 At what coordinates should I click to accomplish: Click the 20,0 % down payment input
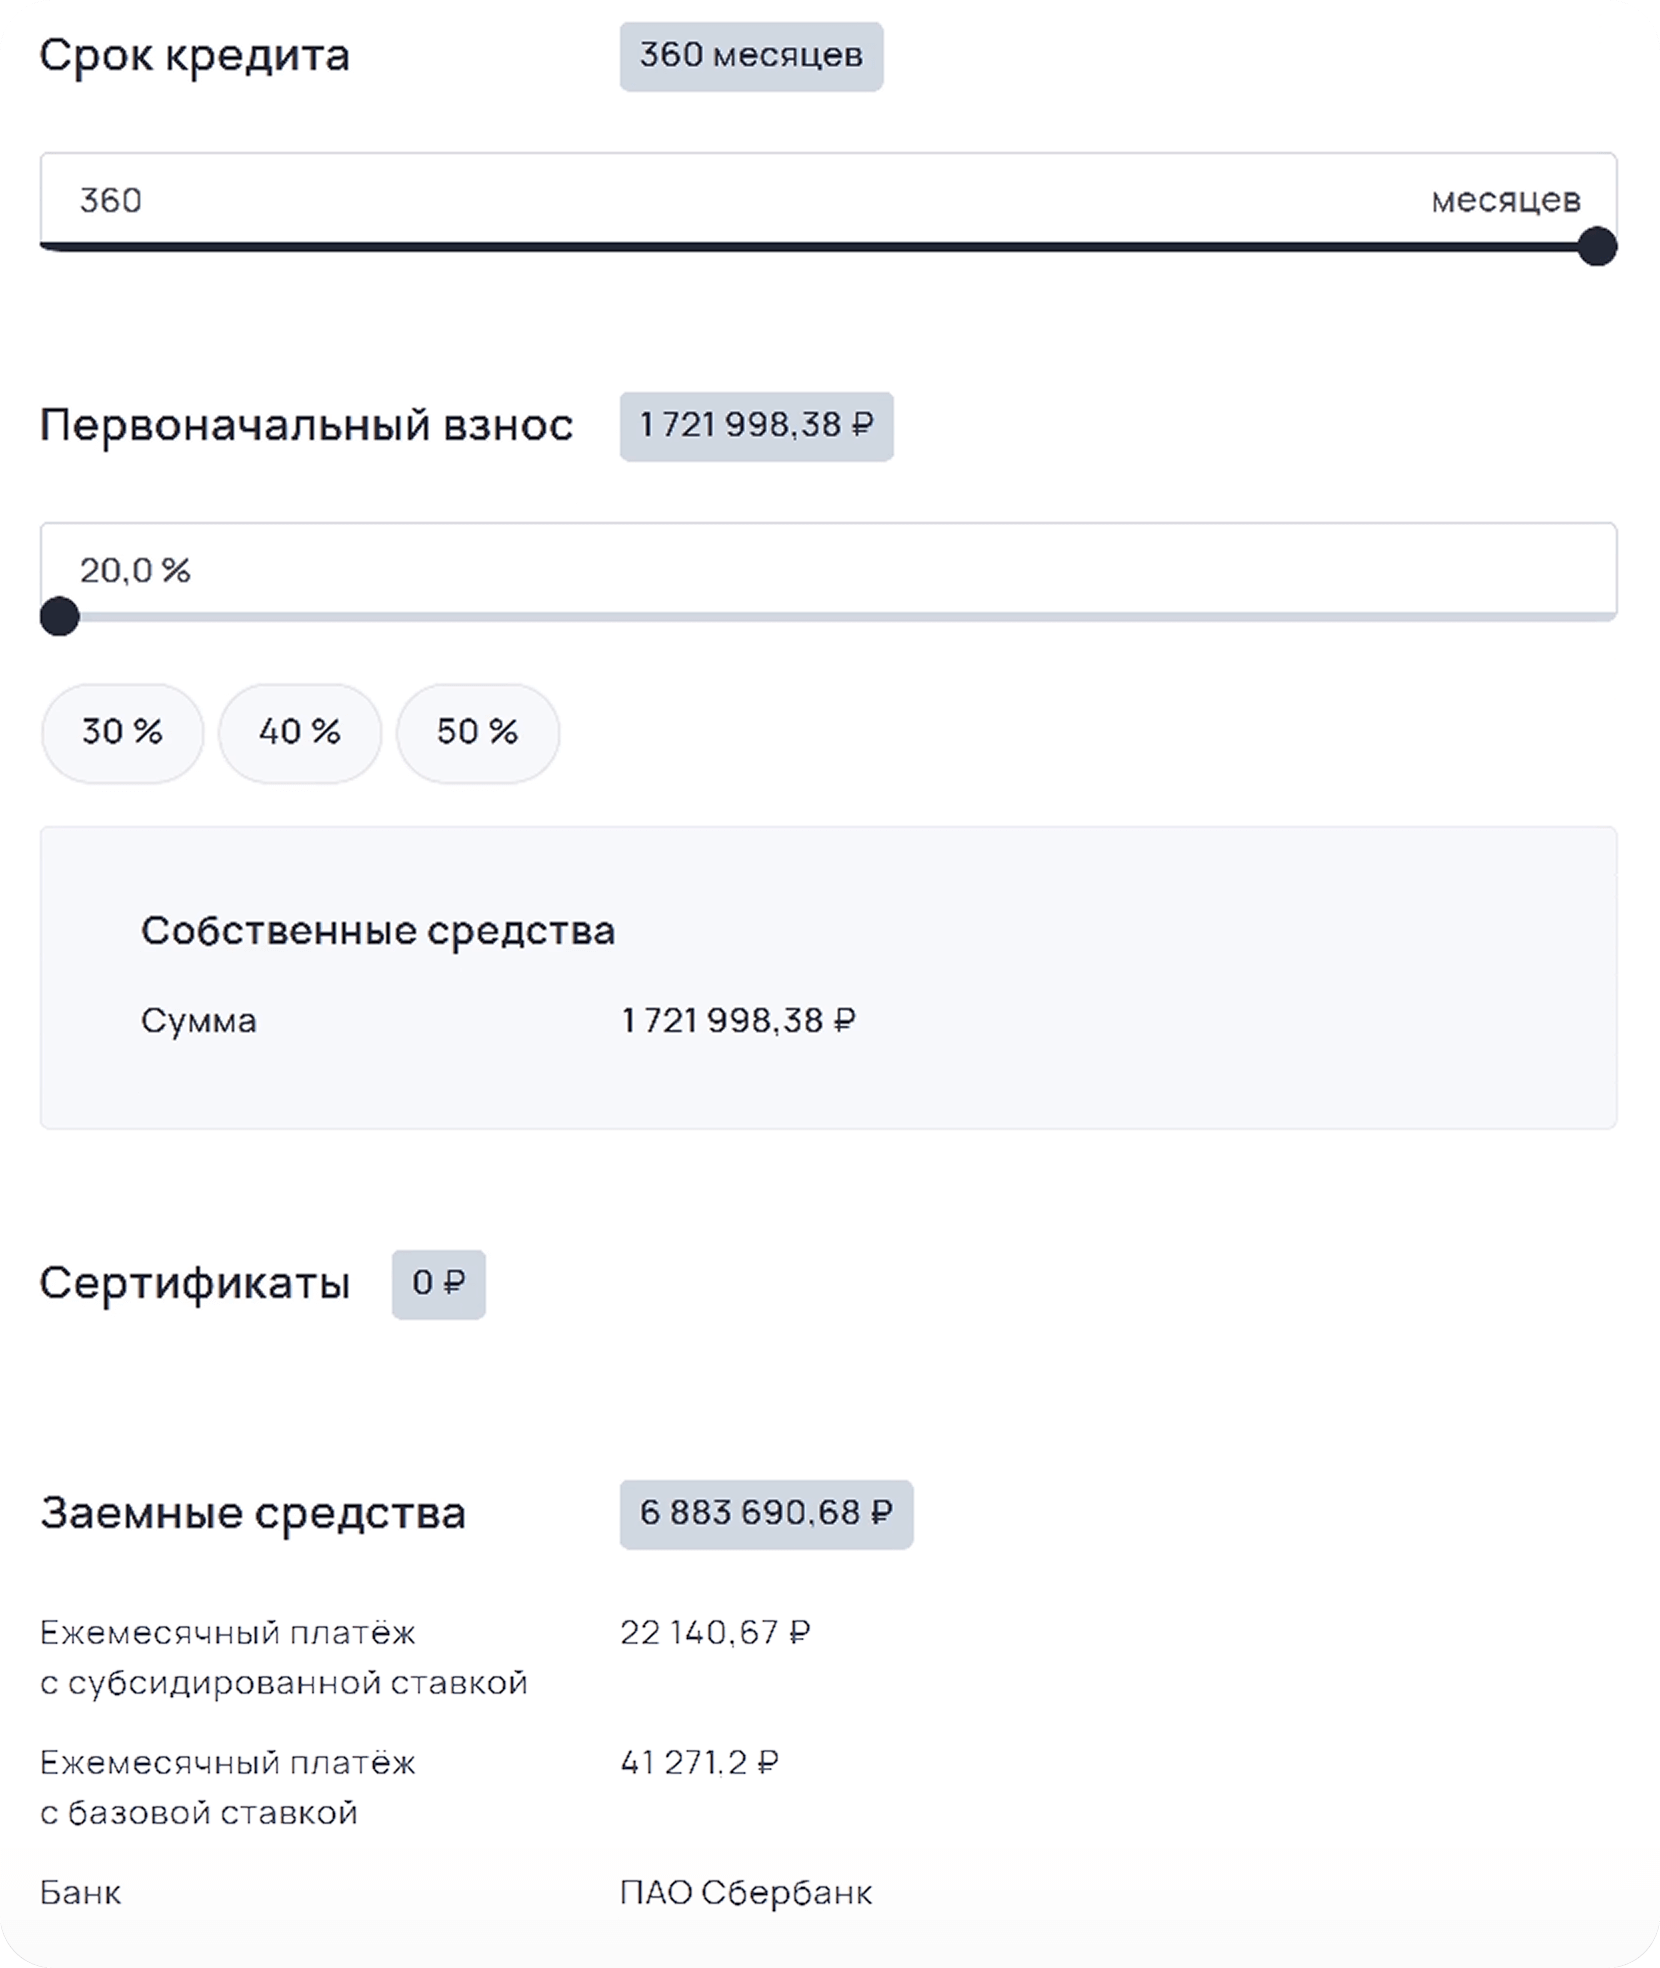700,570
